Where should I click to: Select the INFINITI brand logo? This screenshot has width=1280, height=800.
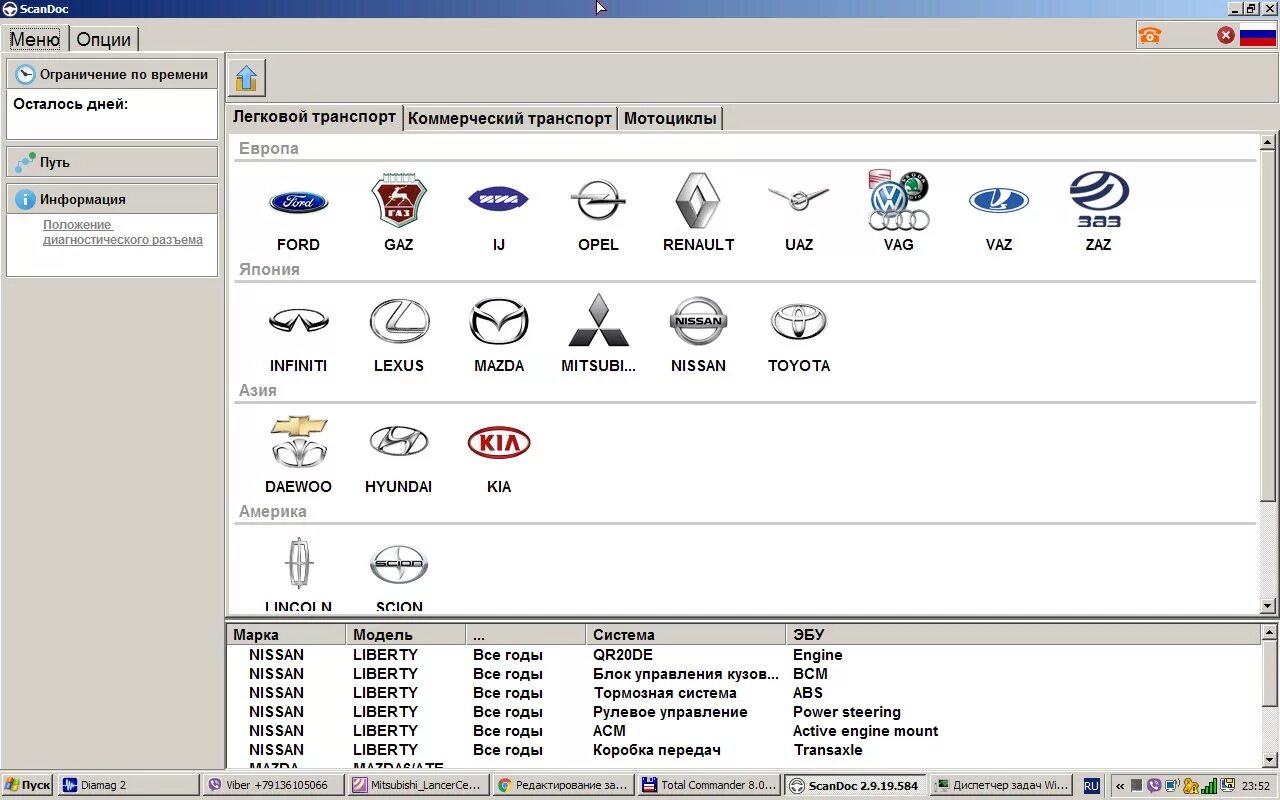(298, 320)
